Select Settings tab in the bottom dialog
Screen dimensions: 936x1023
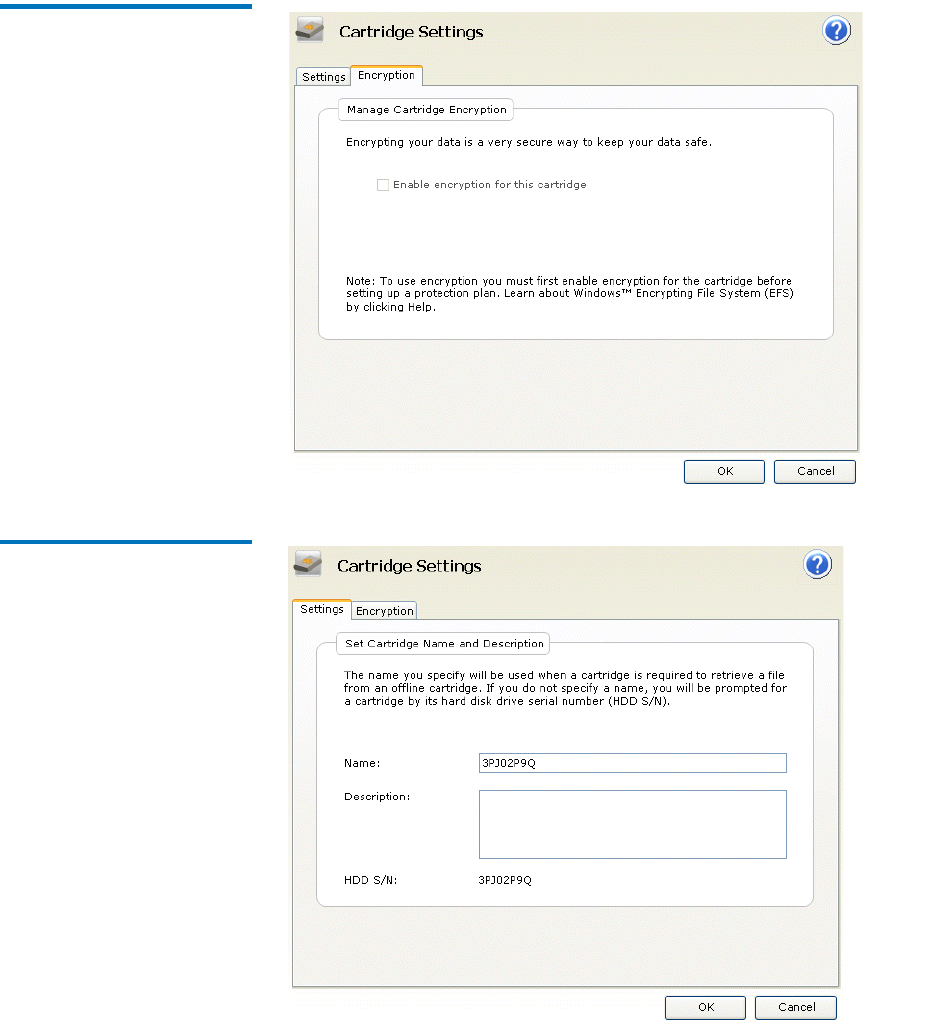click(x=322, y=609)
